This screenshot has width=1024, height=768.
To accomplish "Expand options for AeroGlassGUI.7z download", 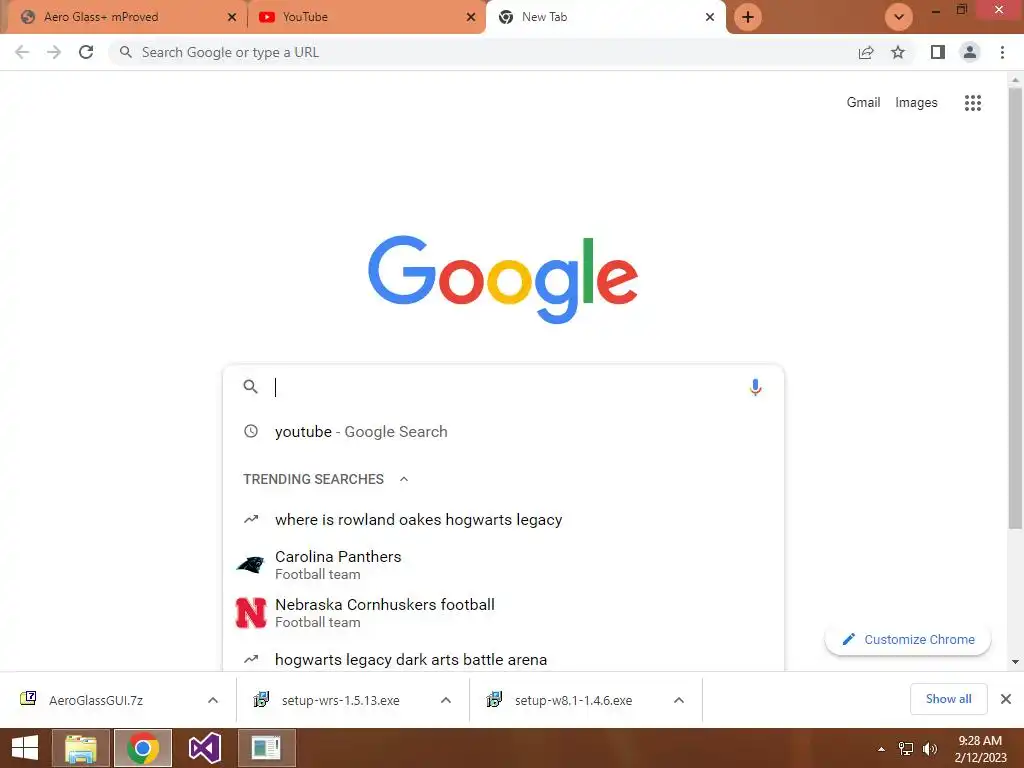I will tap(213, 700).
